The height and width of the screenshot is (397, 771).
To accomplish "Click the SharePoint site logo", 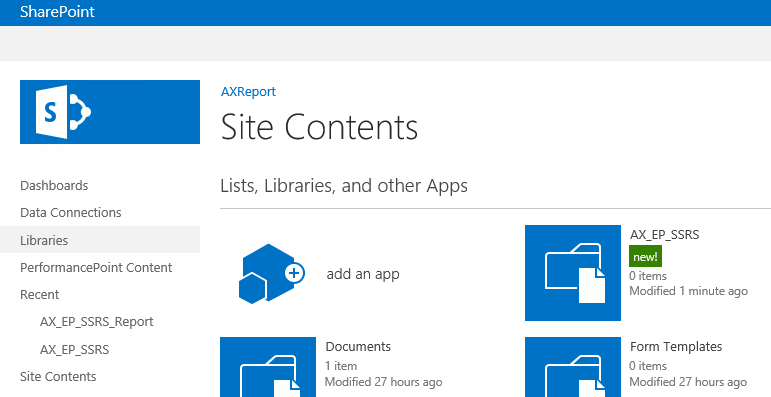I will pos(110,112).
